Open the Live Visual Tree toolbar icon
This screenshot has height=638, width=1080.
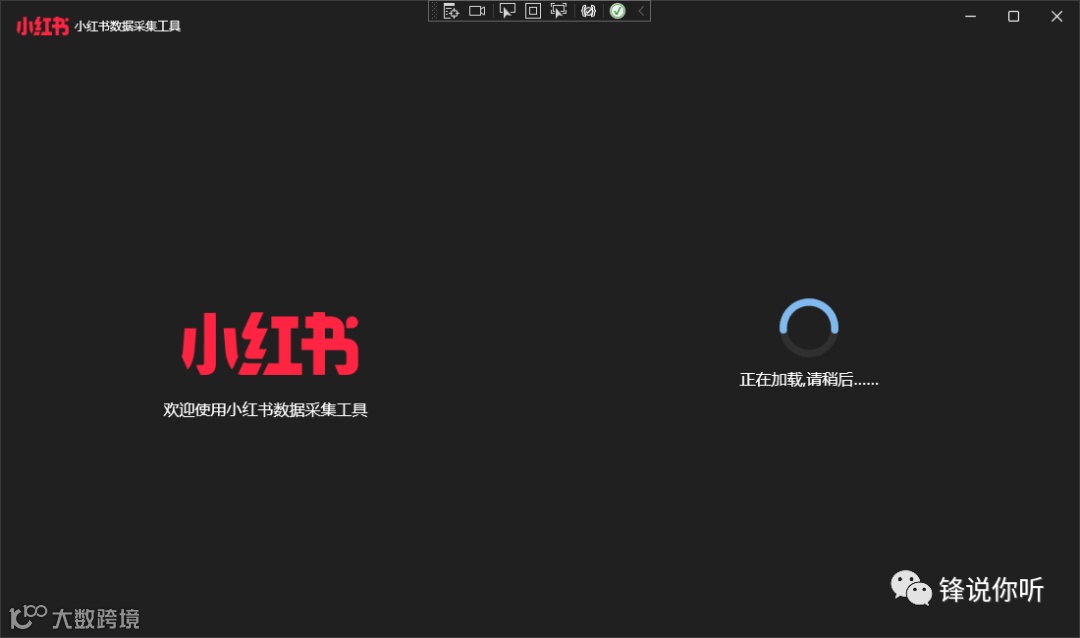(450, 11)
